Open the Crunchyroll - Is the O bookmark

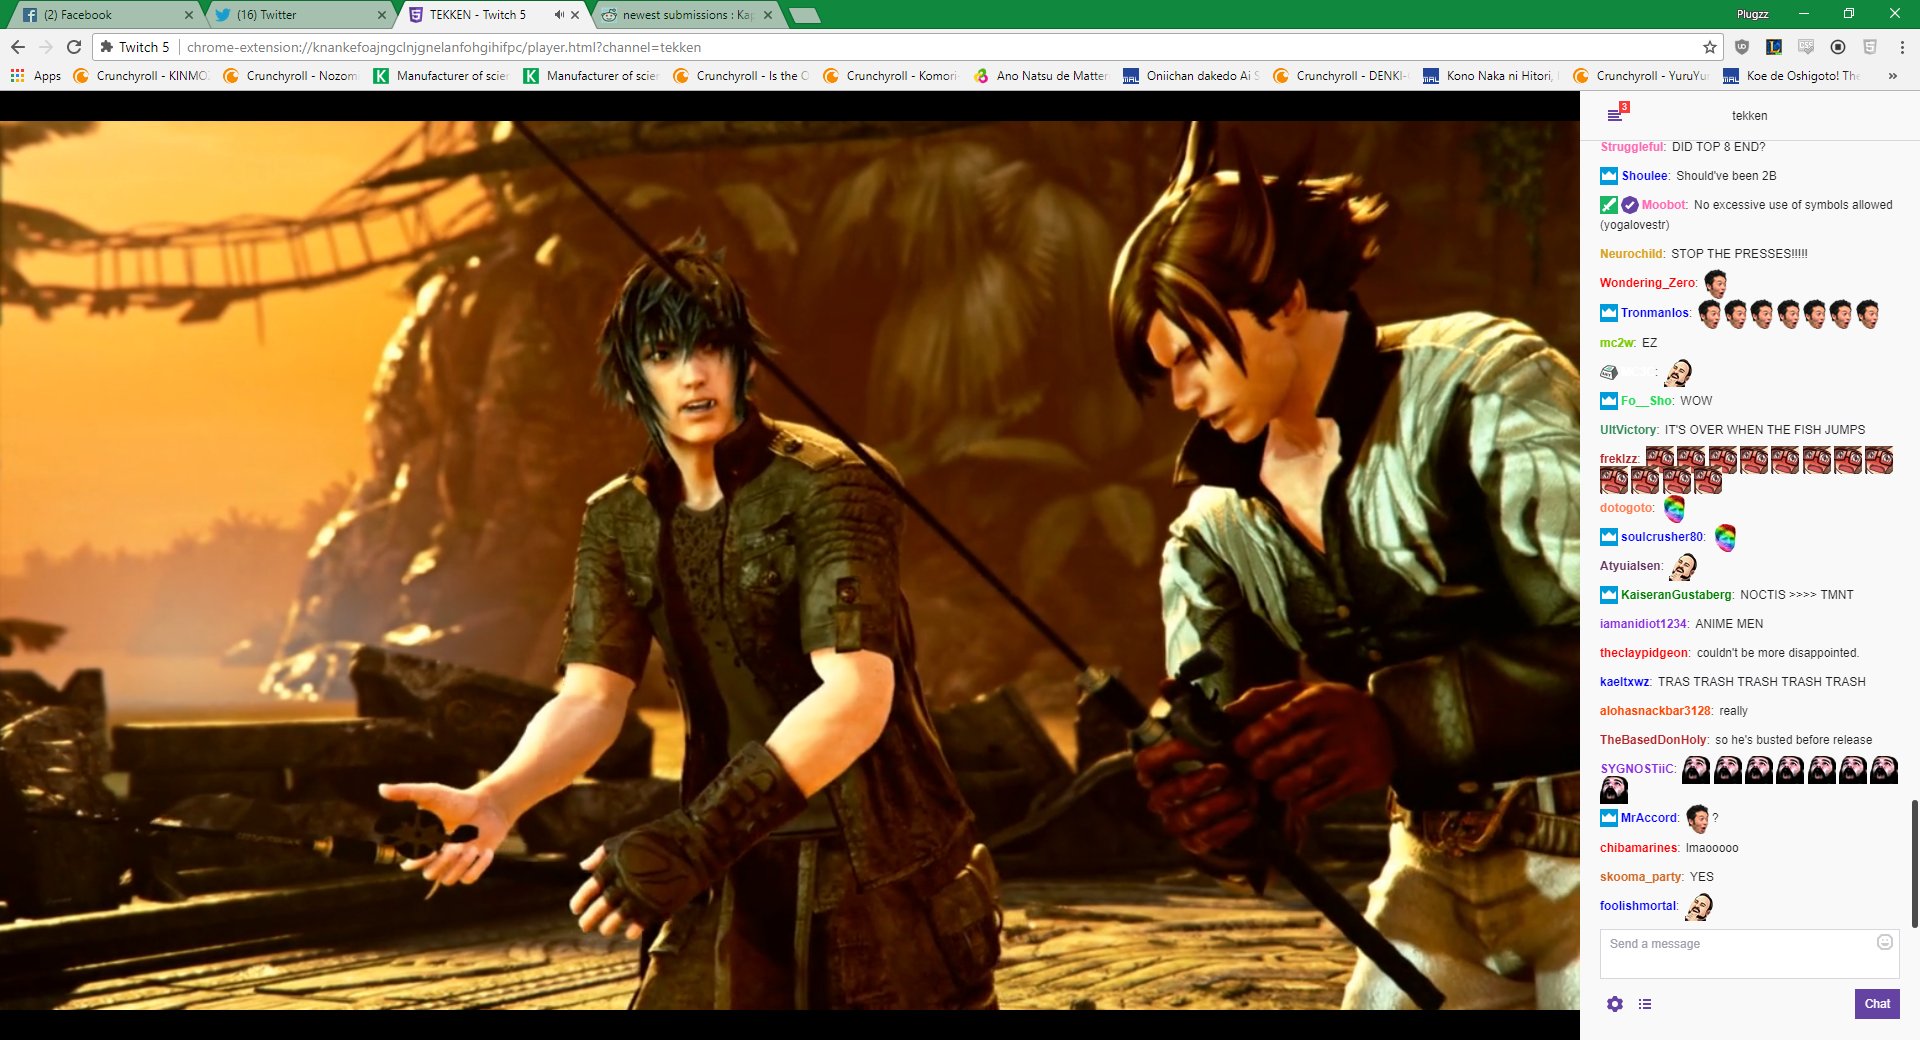(741, 76)
